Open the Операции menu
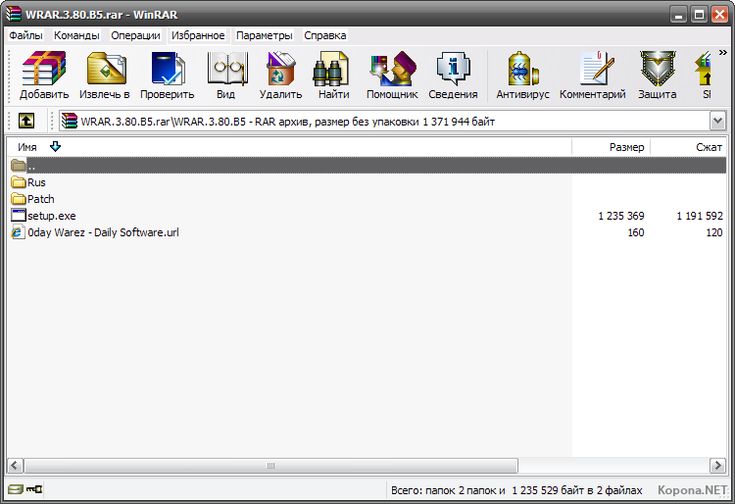The height and width of the screenshot is (504, 735). [x=135, y=35]
